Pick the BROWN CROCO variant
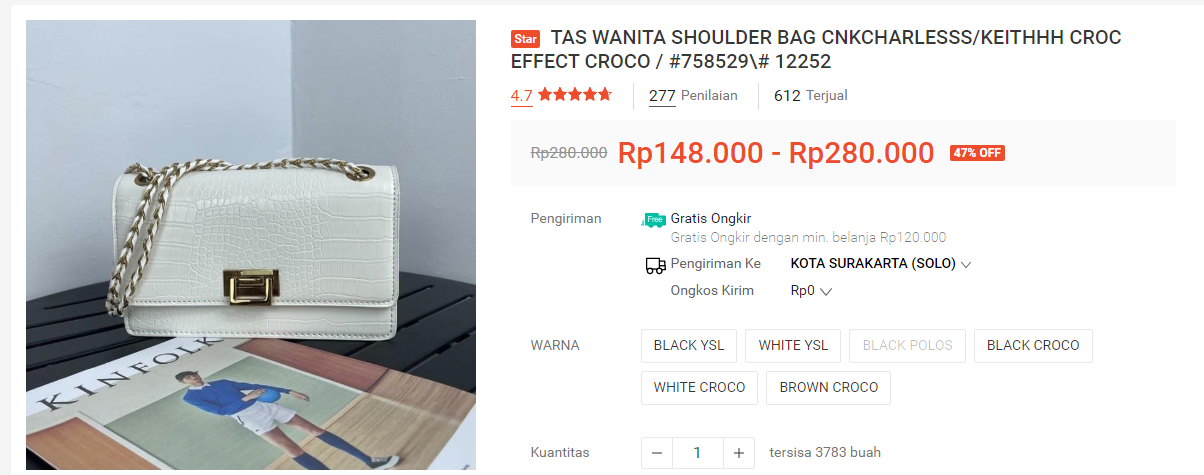The width and height of the screenshot is (1204, 475). tap(829, 387)
